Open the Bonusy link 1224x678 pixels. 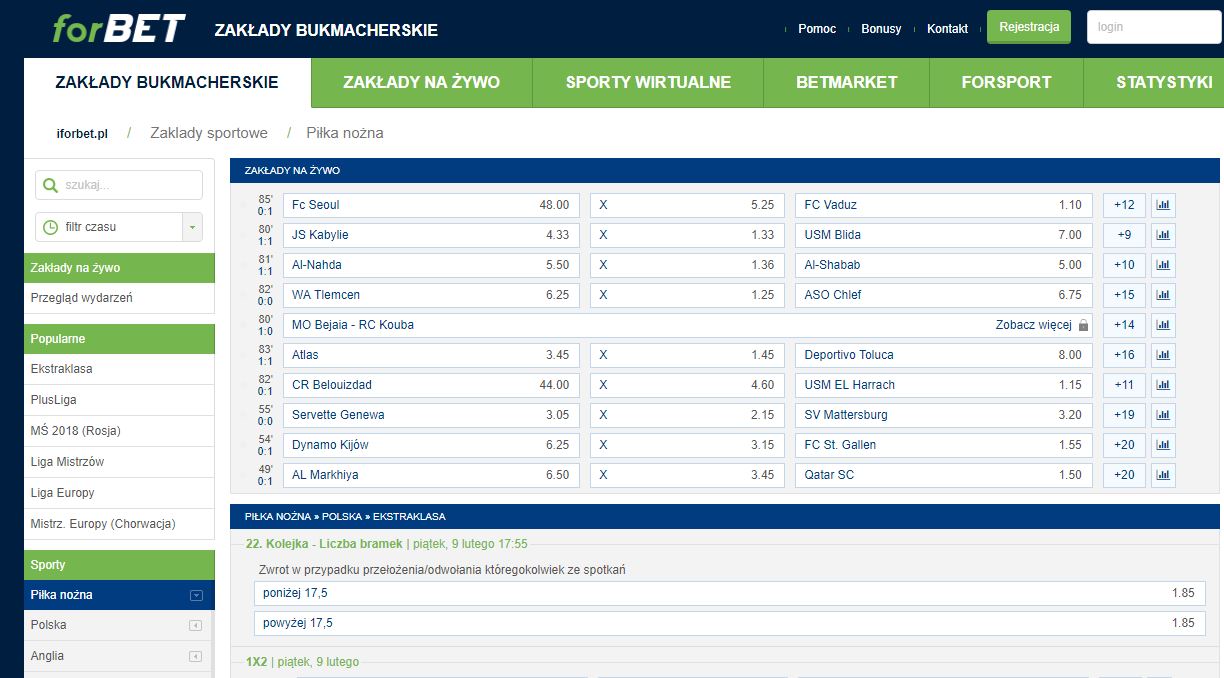(x=881, y=29)
